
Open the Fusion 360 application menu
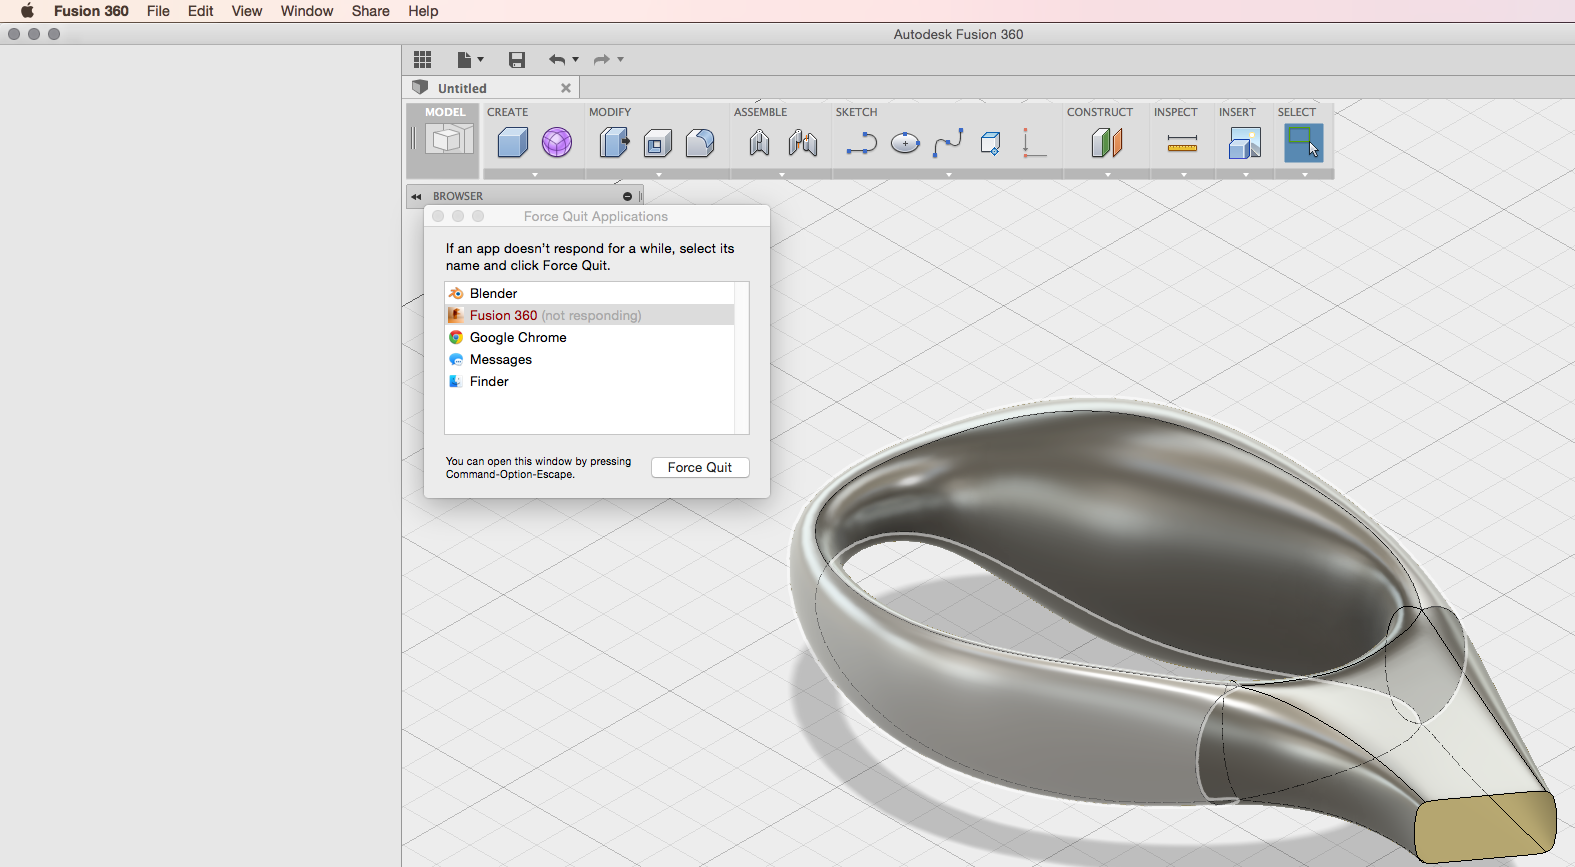pyautogui.click(x=91, y=11)
